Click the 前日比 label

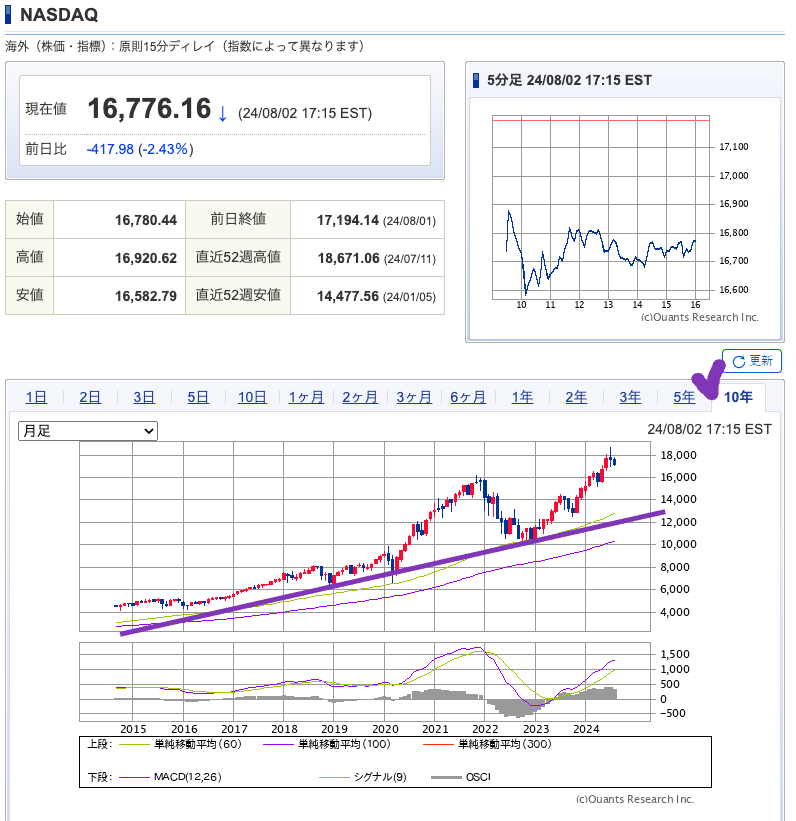coord(46,149)
